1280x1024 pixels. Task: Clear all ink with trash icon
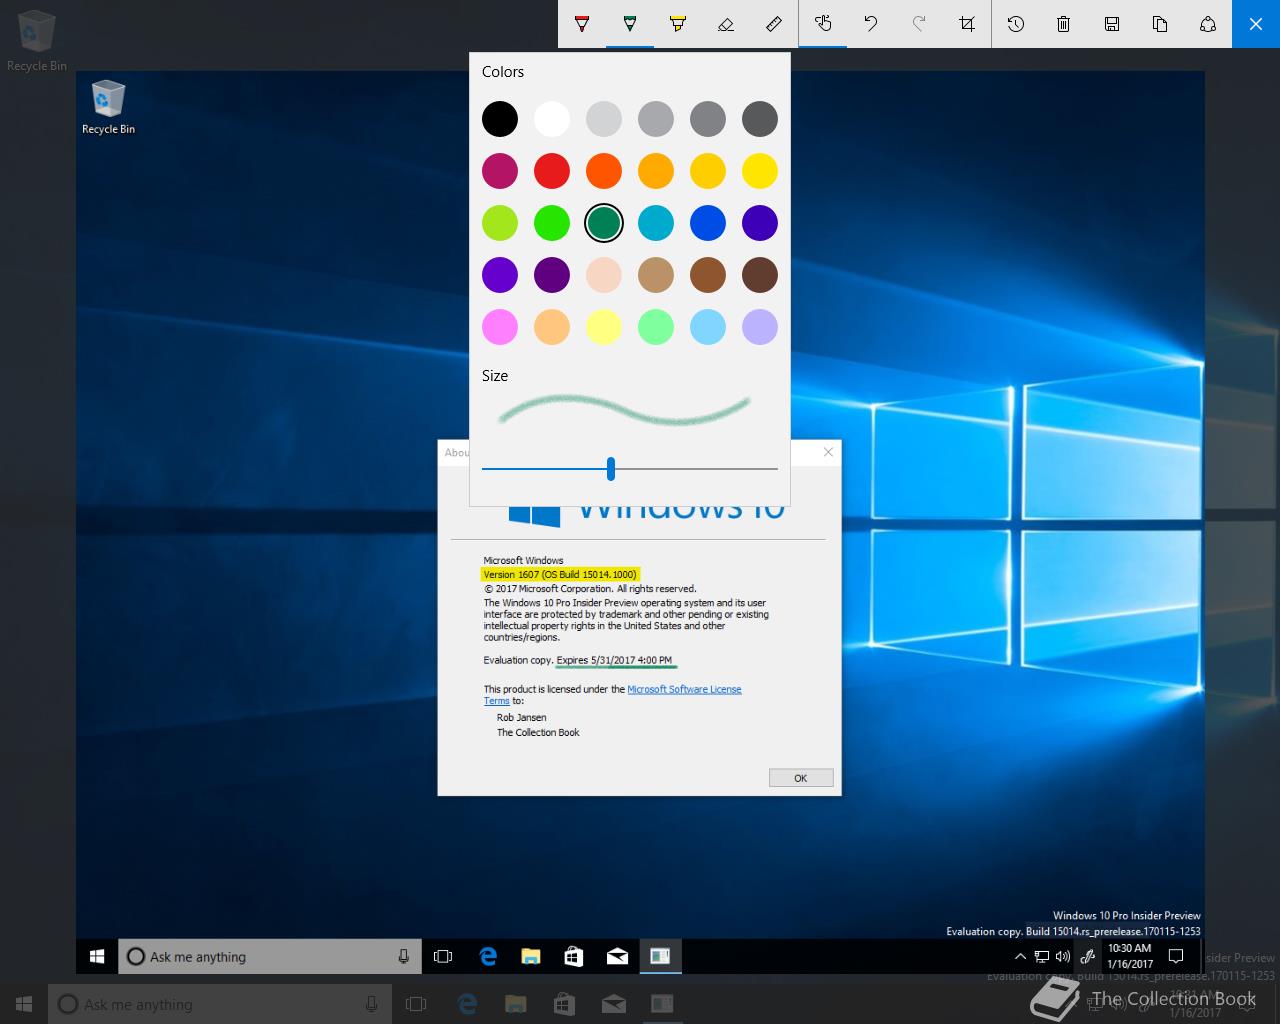[1064, 24]
